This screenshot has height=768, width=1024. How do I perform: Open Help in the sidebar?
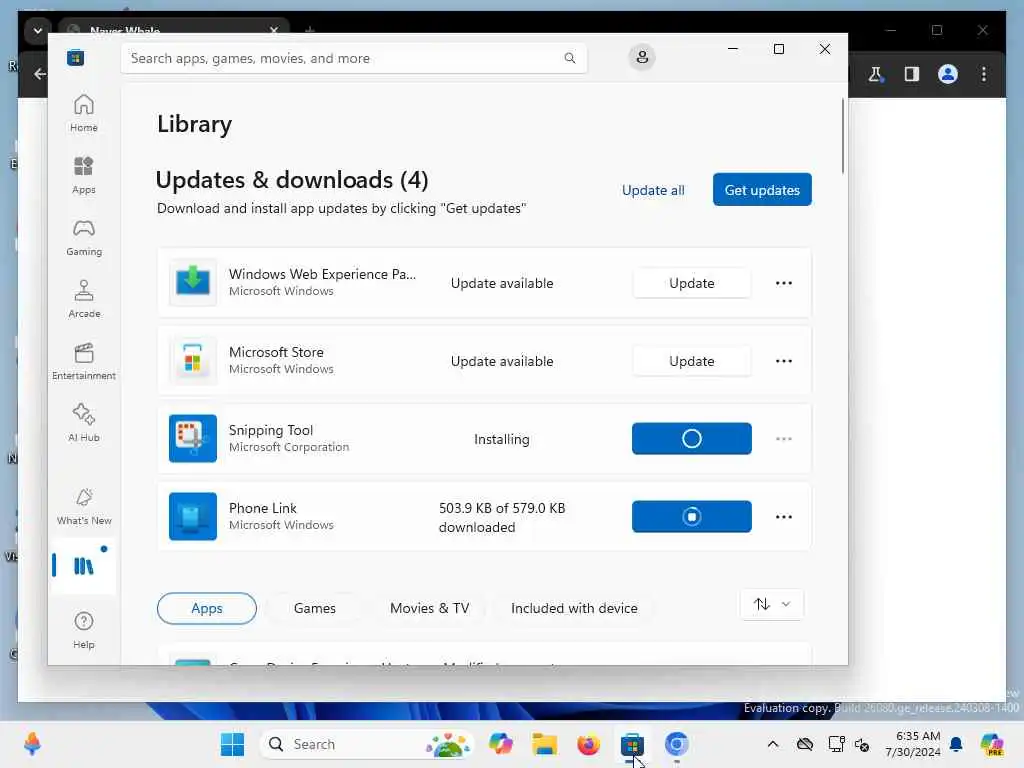(84, 630)
